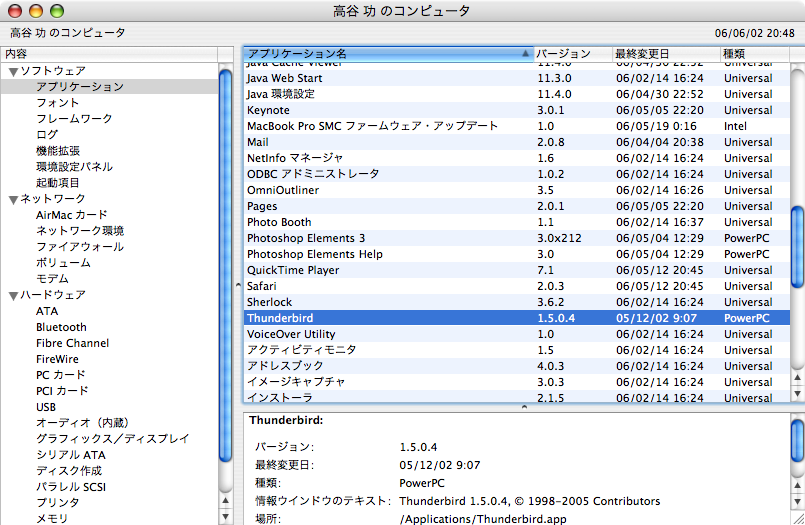Screen dimensions: 805x525
Task: Select シリアル ATA in the sidebar
Action: click(x=71, y=455)
